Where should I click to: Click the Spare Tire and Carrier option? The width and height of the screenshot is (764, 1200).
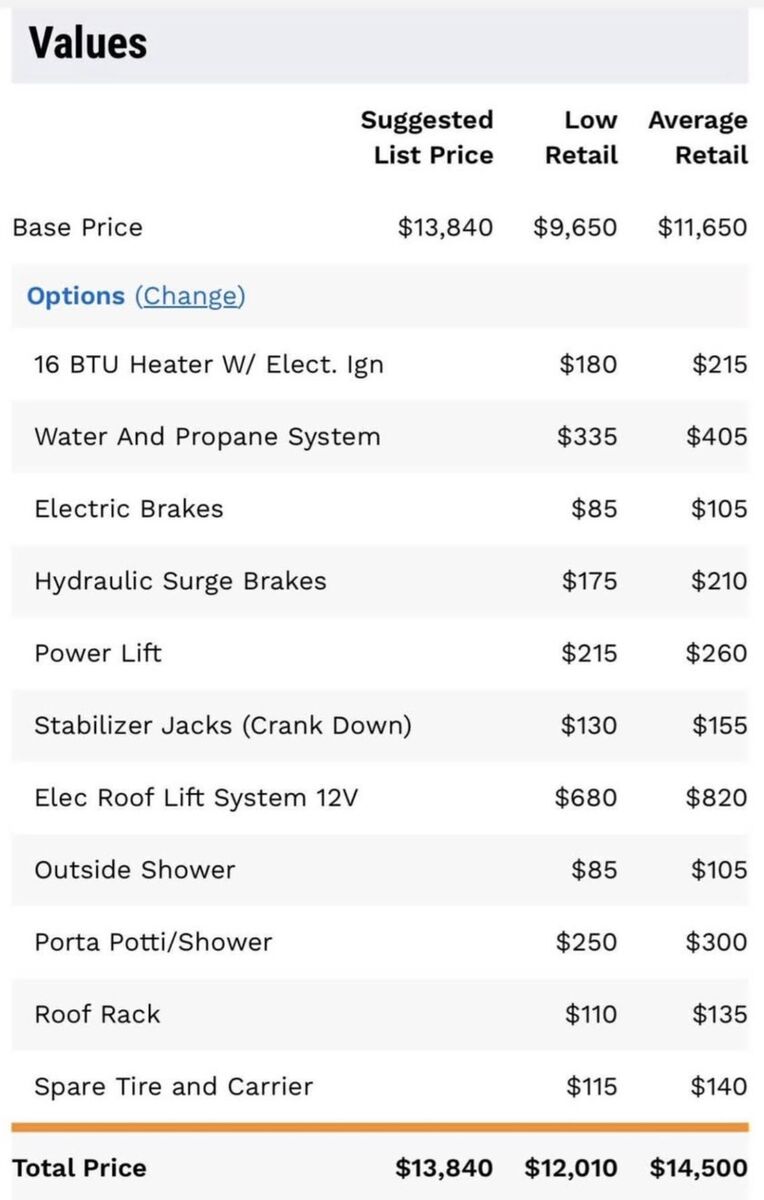click(x=174, y=1086)
